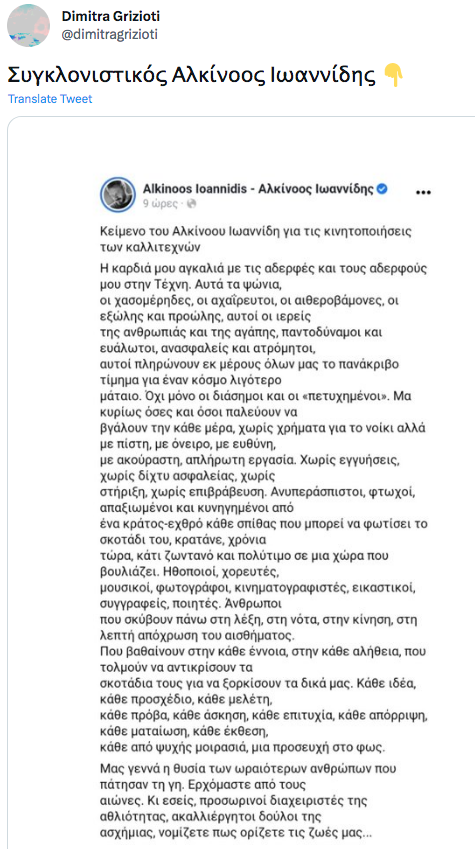Open Alkinoos Ioannidis round profile picture
This screenshot has height=849, width=475.
[118, 194]
